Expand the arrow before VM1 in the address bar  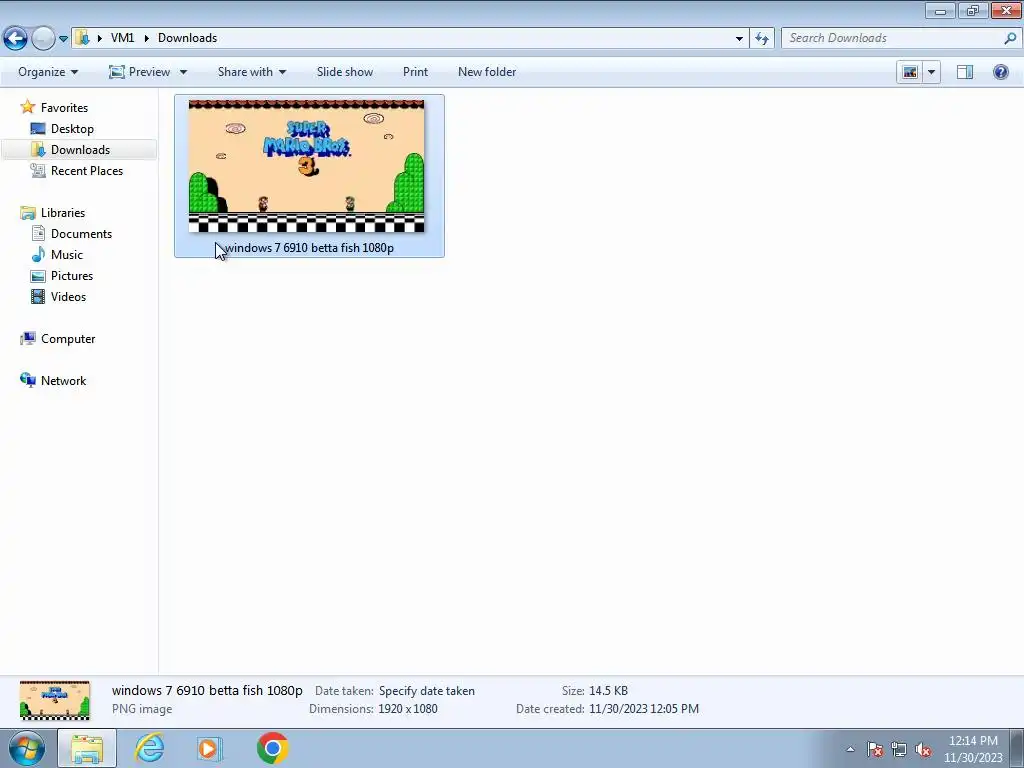coord(99,38)
